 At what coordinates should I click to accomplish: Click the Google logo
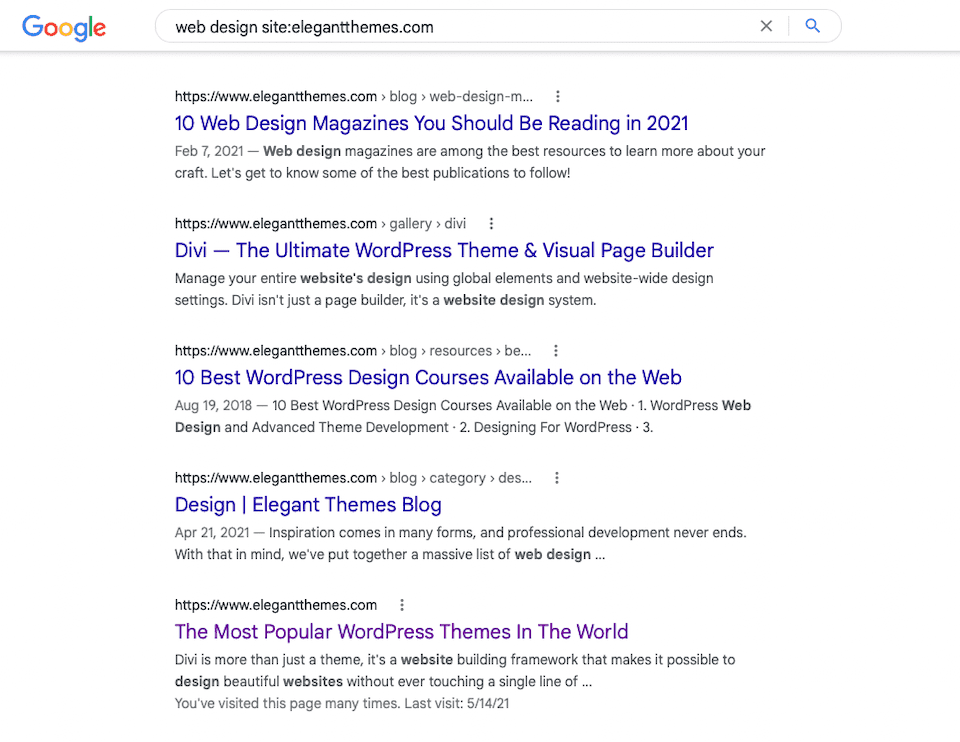coord(63,28)
